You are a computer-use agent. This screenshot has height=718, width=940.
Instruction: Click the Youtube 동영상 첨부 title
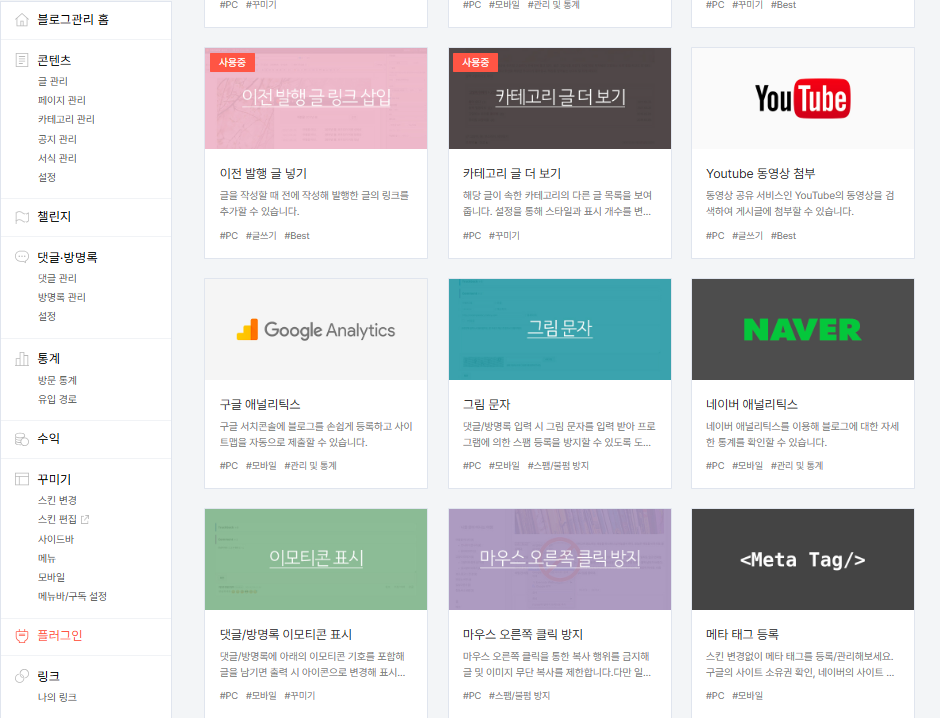tap(760, 174)
